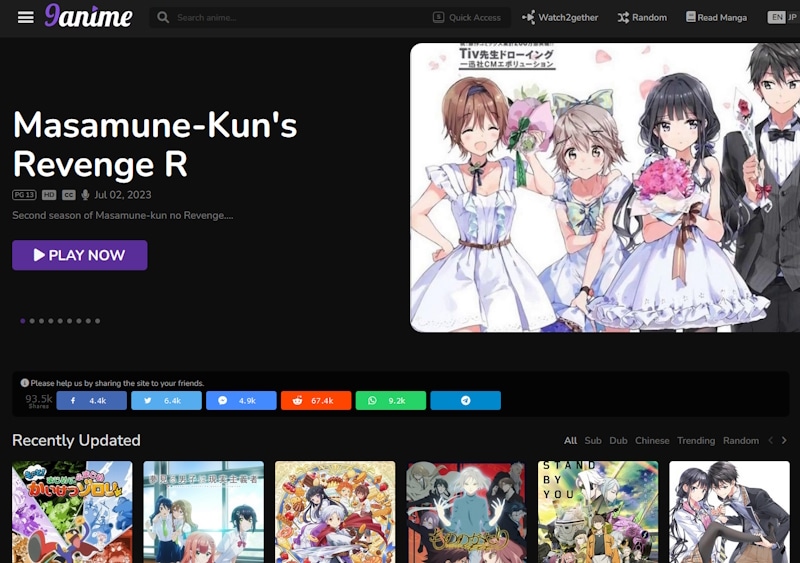Select the fifth carousel dot
The height and width of the screenshot is (563, 800).
pyautogui.click(x=60, y=321)
